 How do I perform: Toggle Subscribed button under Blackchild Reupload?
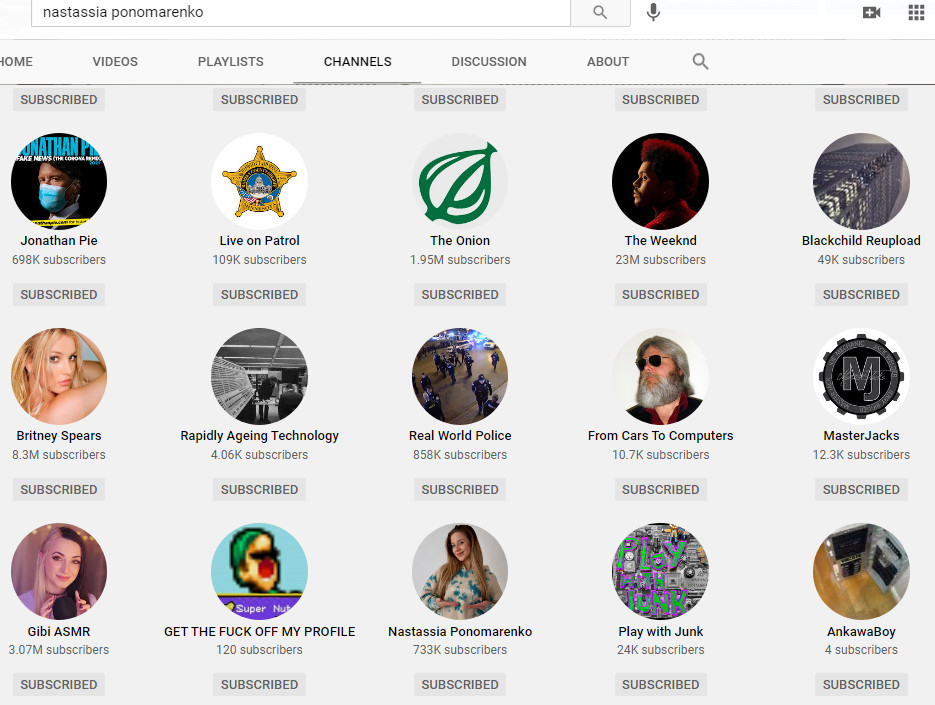point(861,295)
